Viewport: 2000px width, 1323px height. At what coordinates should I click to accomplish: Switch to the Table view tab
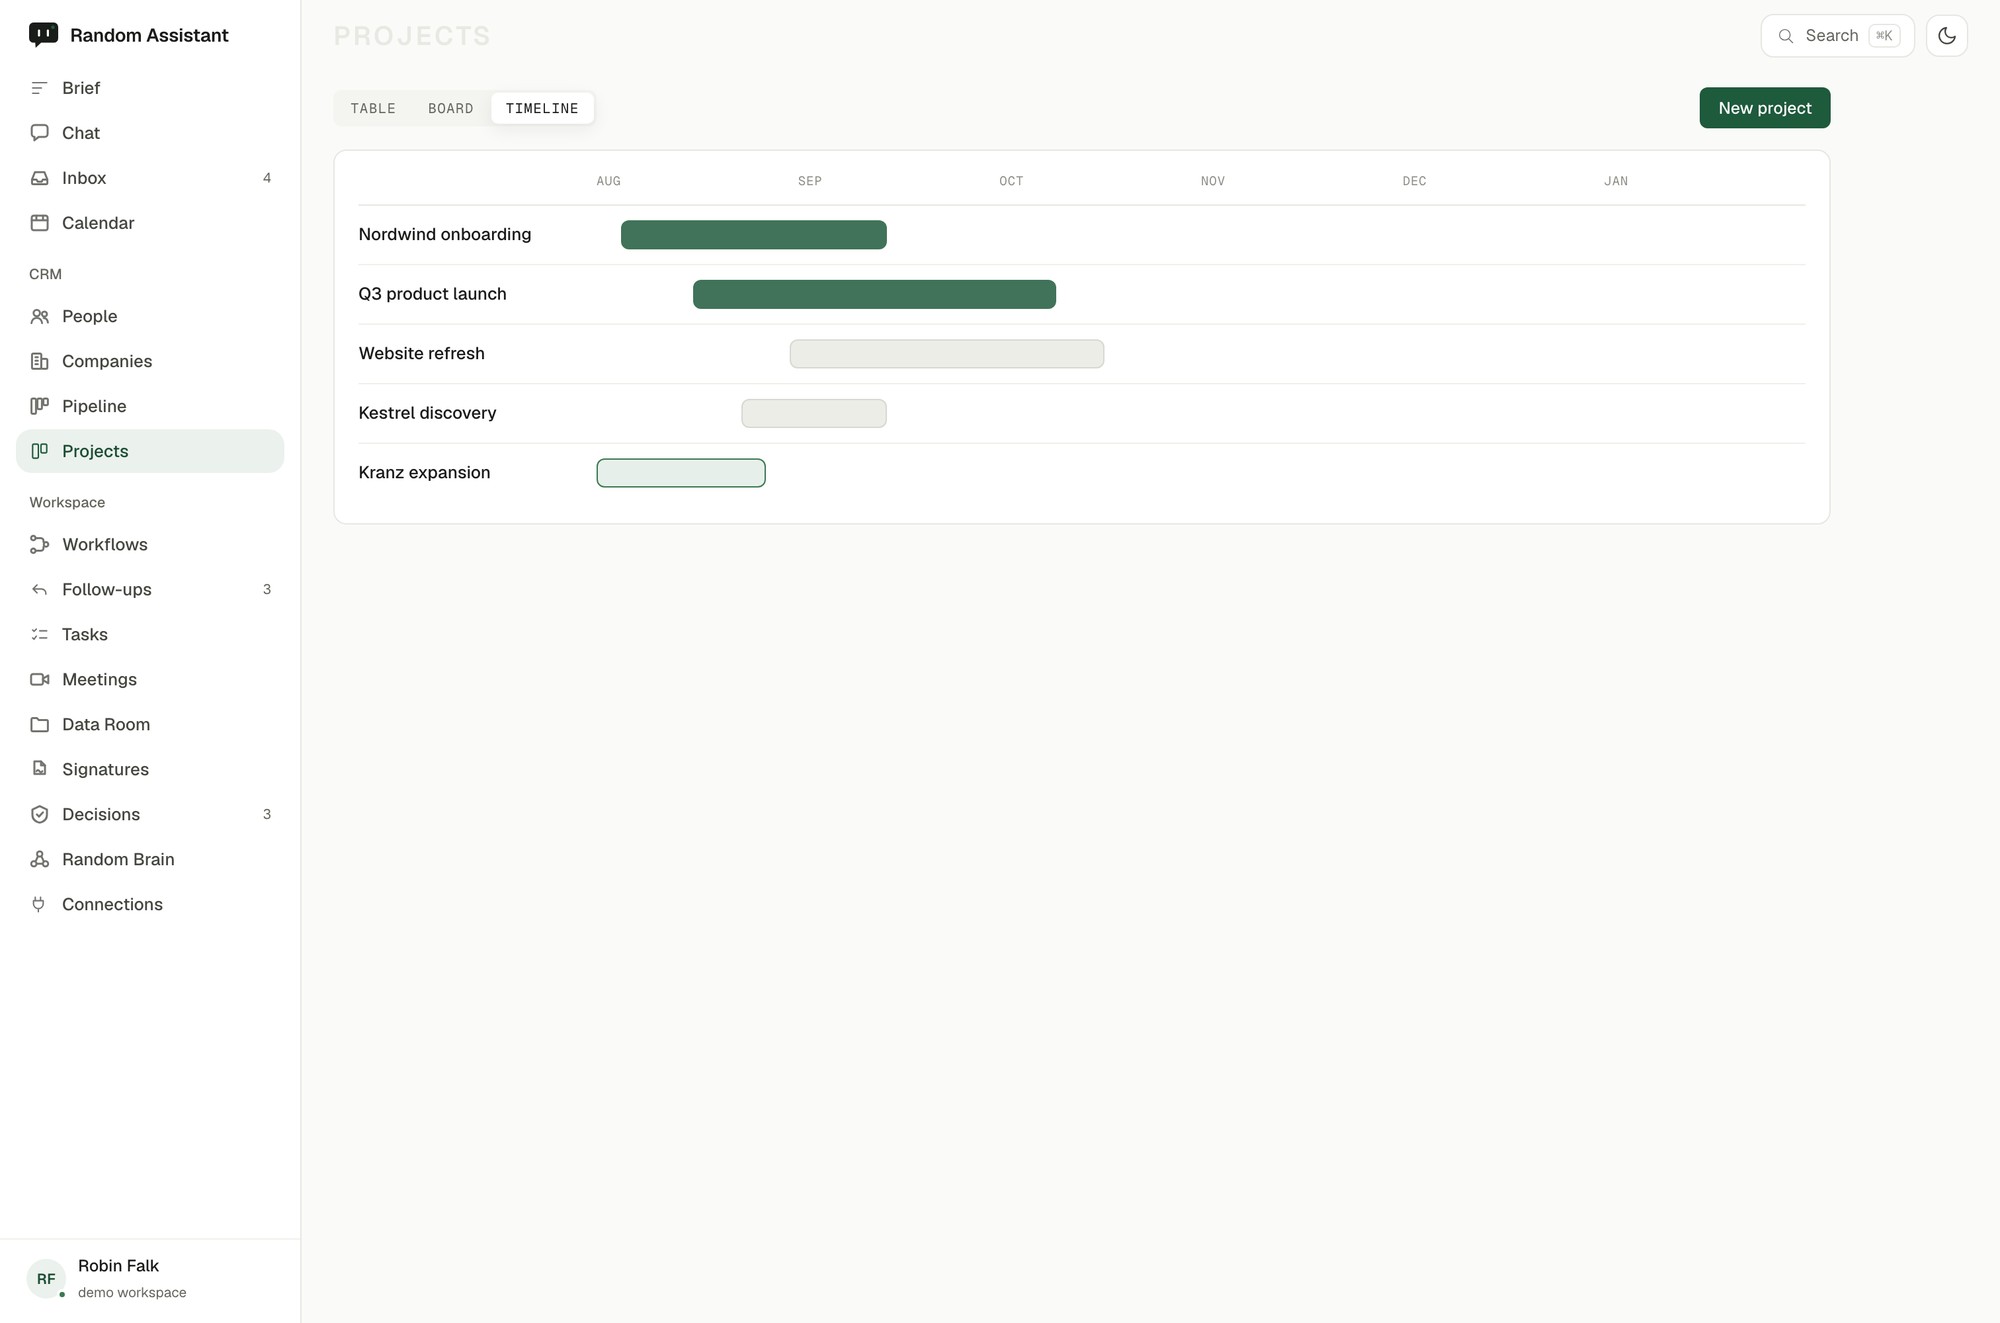pyautogui.click(x=373, y=108)
